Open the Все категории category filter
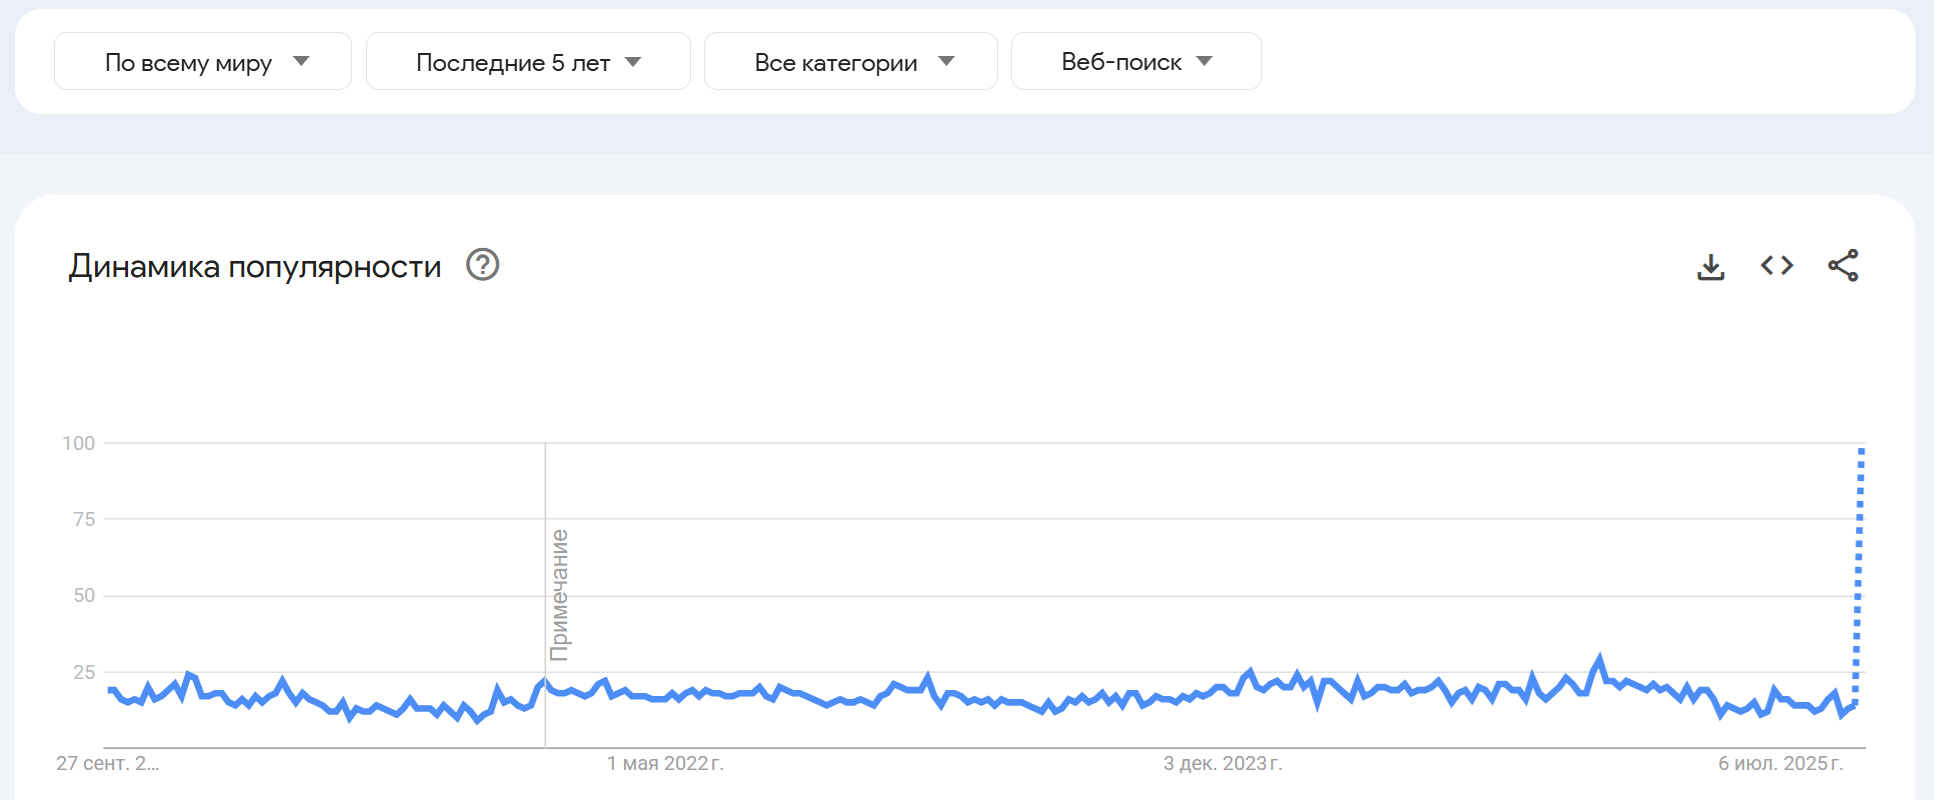 point(835,62)
